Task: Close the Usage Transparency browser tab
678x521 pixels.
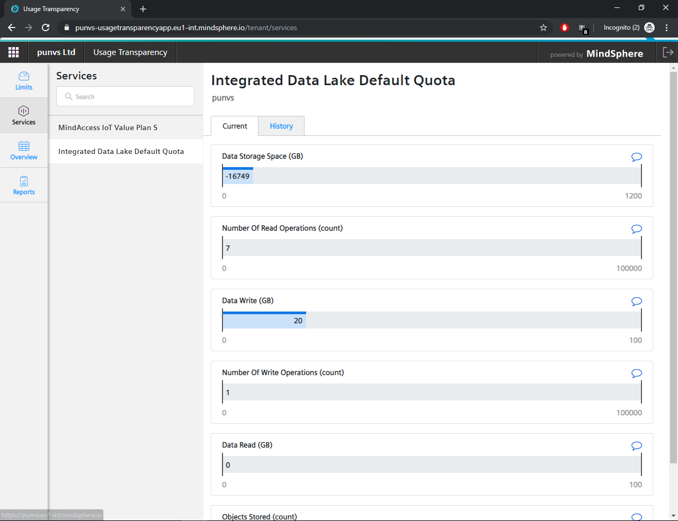Action: coord(123,9)
